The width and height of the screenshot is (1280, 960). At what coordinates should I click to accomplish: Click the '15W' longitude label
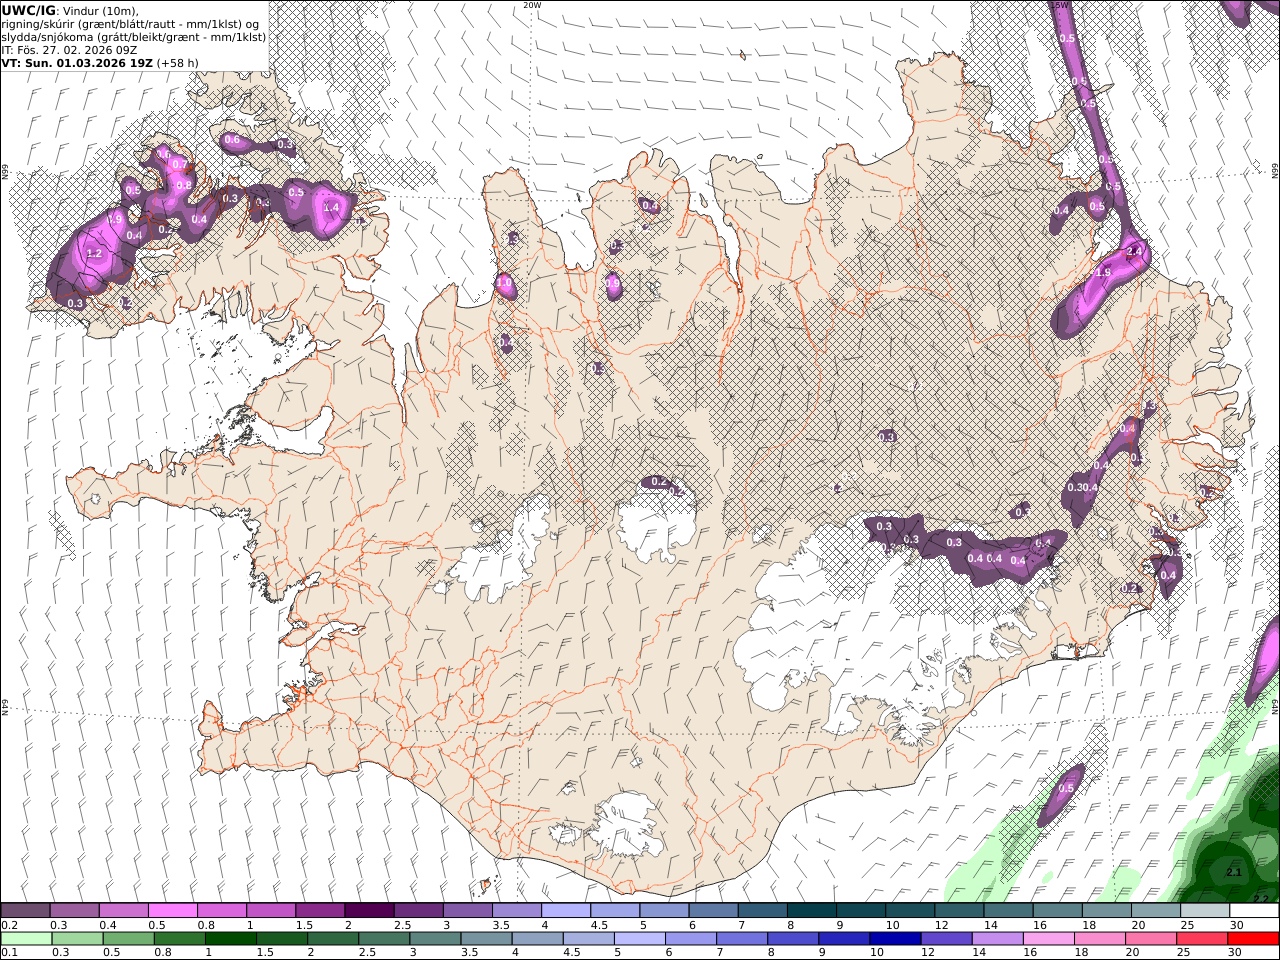click(x=1059, y=5)
